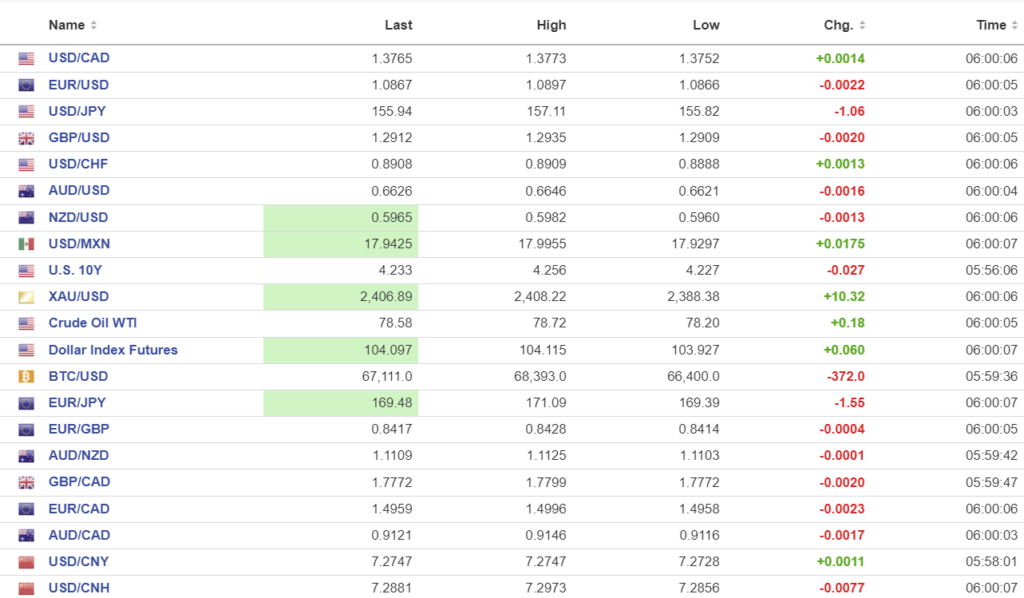
Task: Click the Last column header
Action: [398, 25]
